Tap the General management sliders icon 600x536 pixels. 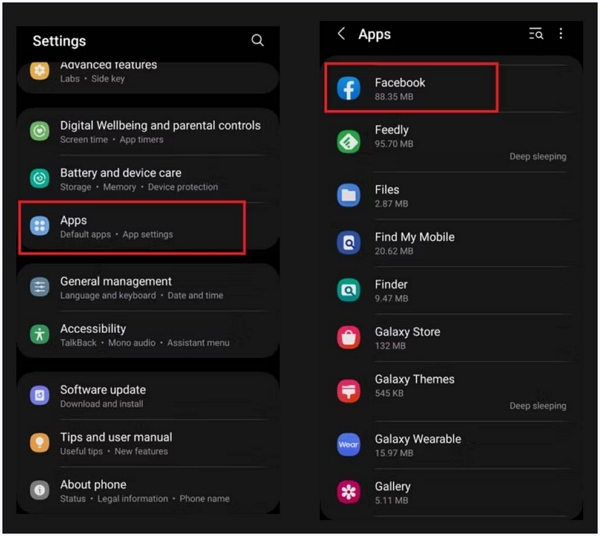(x=40, y=287)
